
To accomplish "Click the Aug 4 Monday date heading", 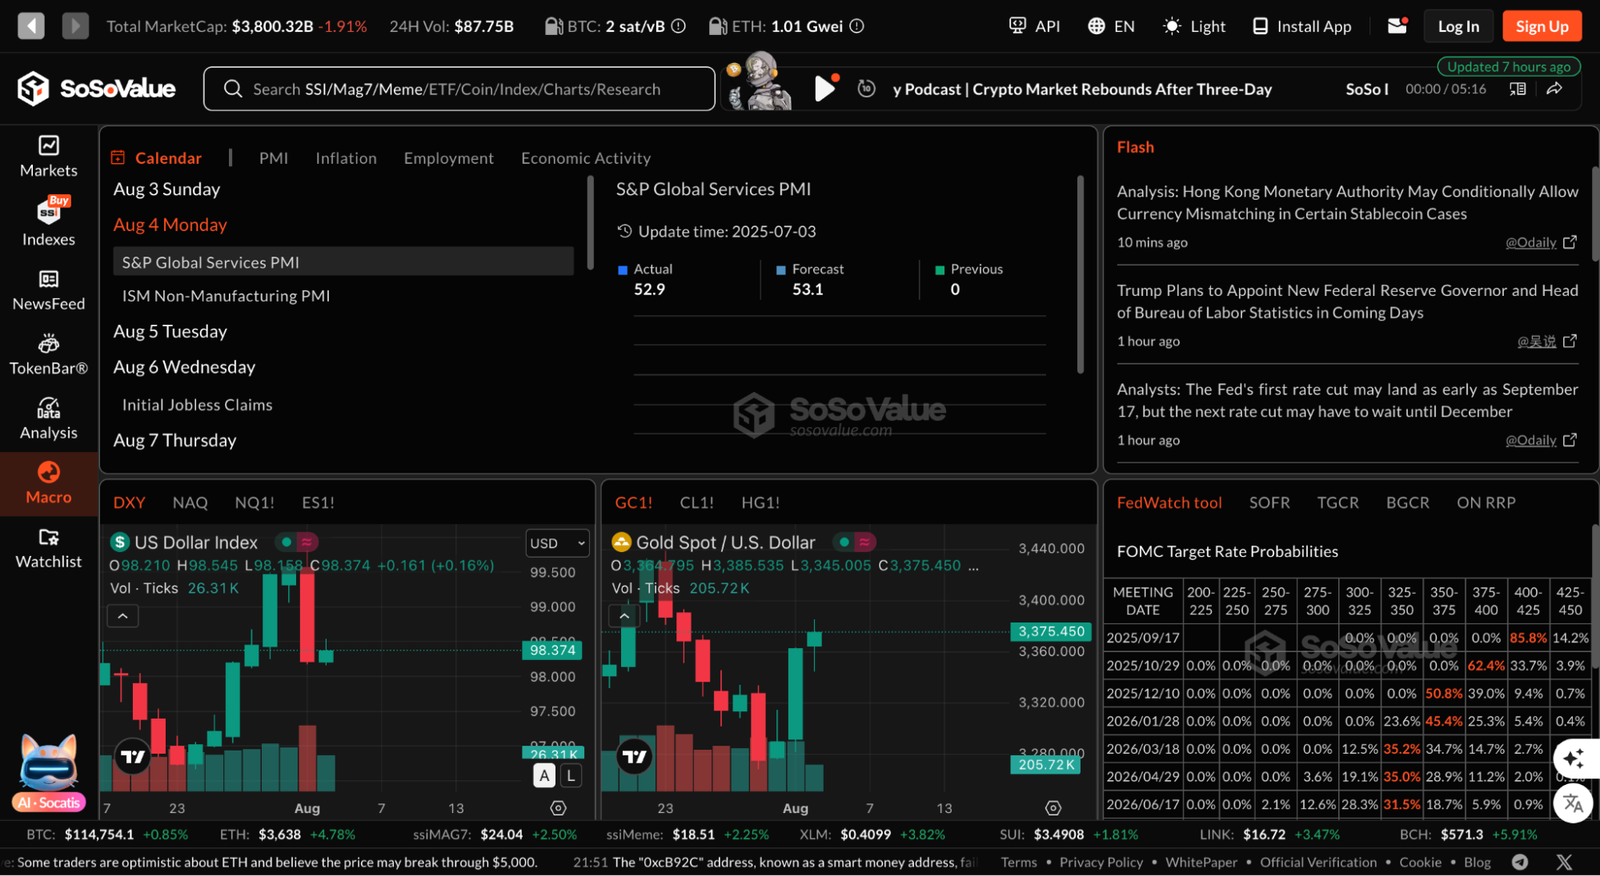I will tap(170, 225).
